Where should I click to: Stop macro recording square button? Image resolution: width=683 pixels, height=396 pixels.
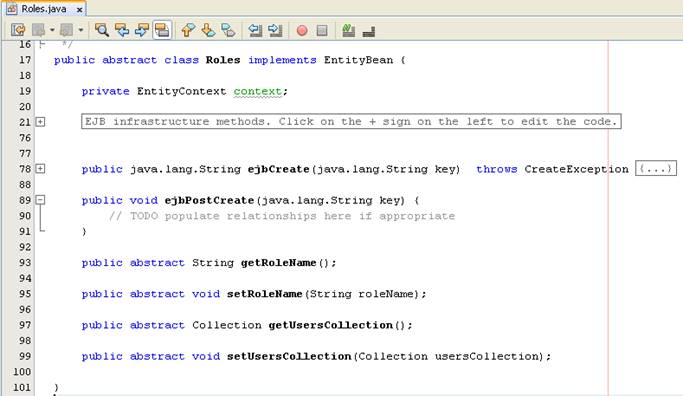(x=322, y=30)
